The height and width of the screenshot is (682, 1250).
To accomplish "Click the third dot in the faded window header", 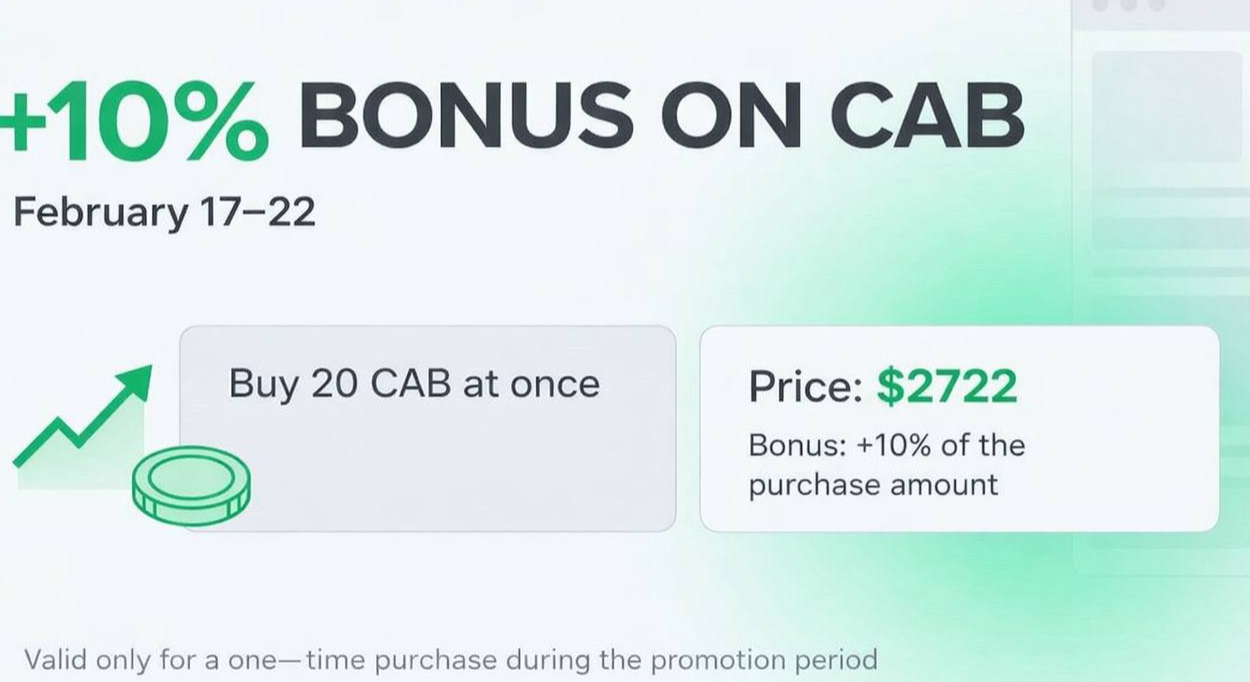I will point(1156,5).
